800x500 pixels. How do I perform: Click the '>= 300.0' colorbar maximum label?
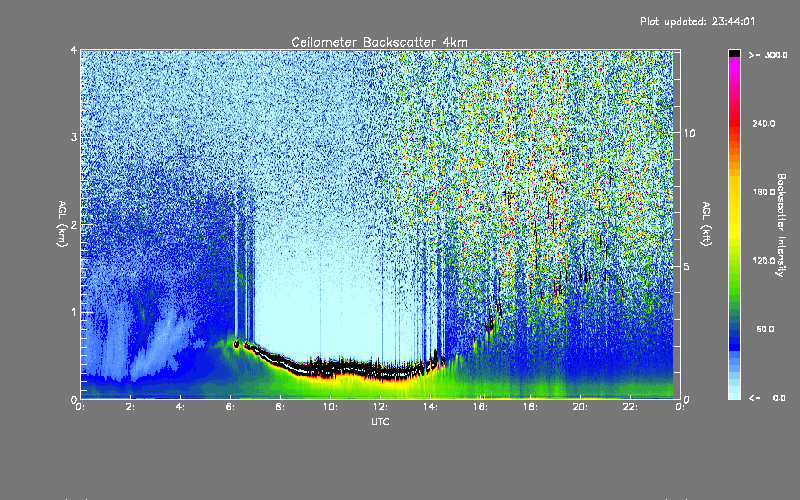pyautogui.click(x=768, y=55)
